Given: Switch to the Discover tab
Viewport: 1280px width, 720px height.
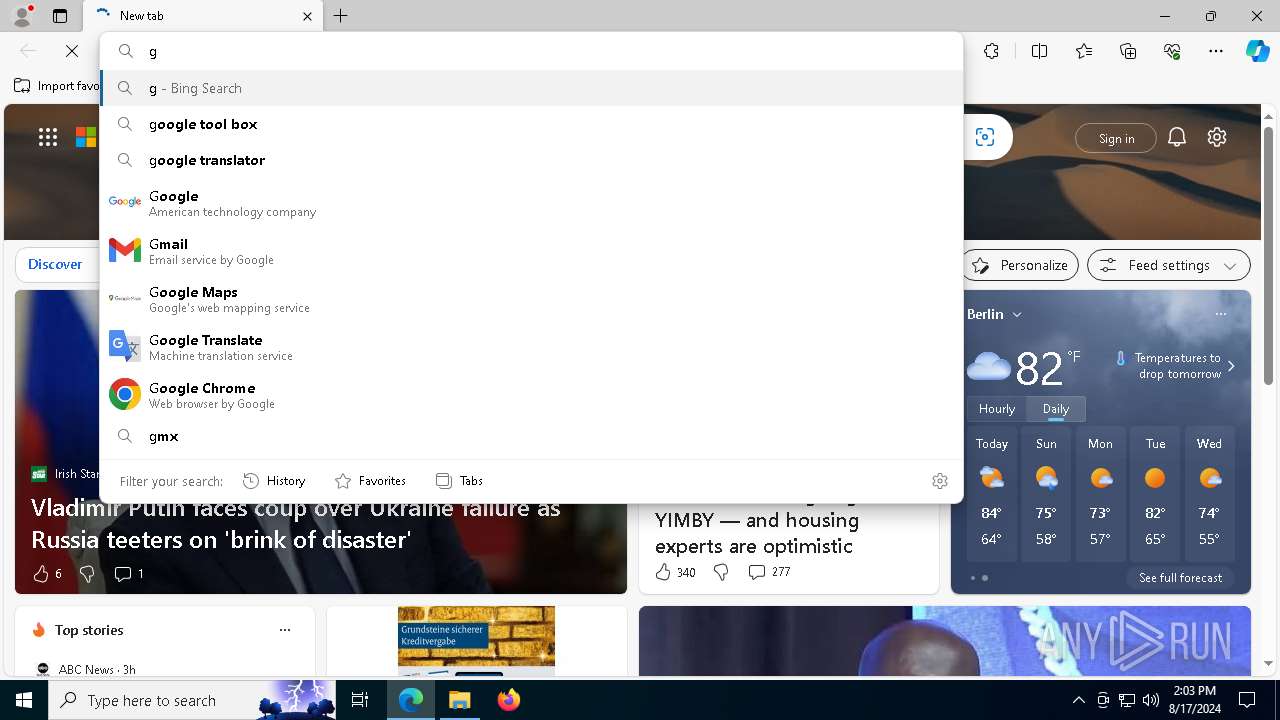Looking at the screenshot, I should [55, 265].
